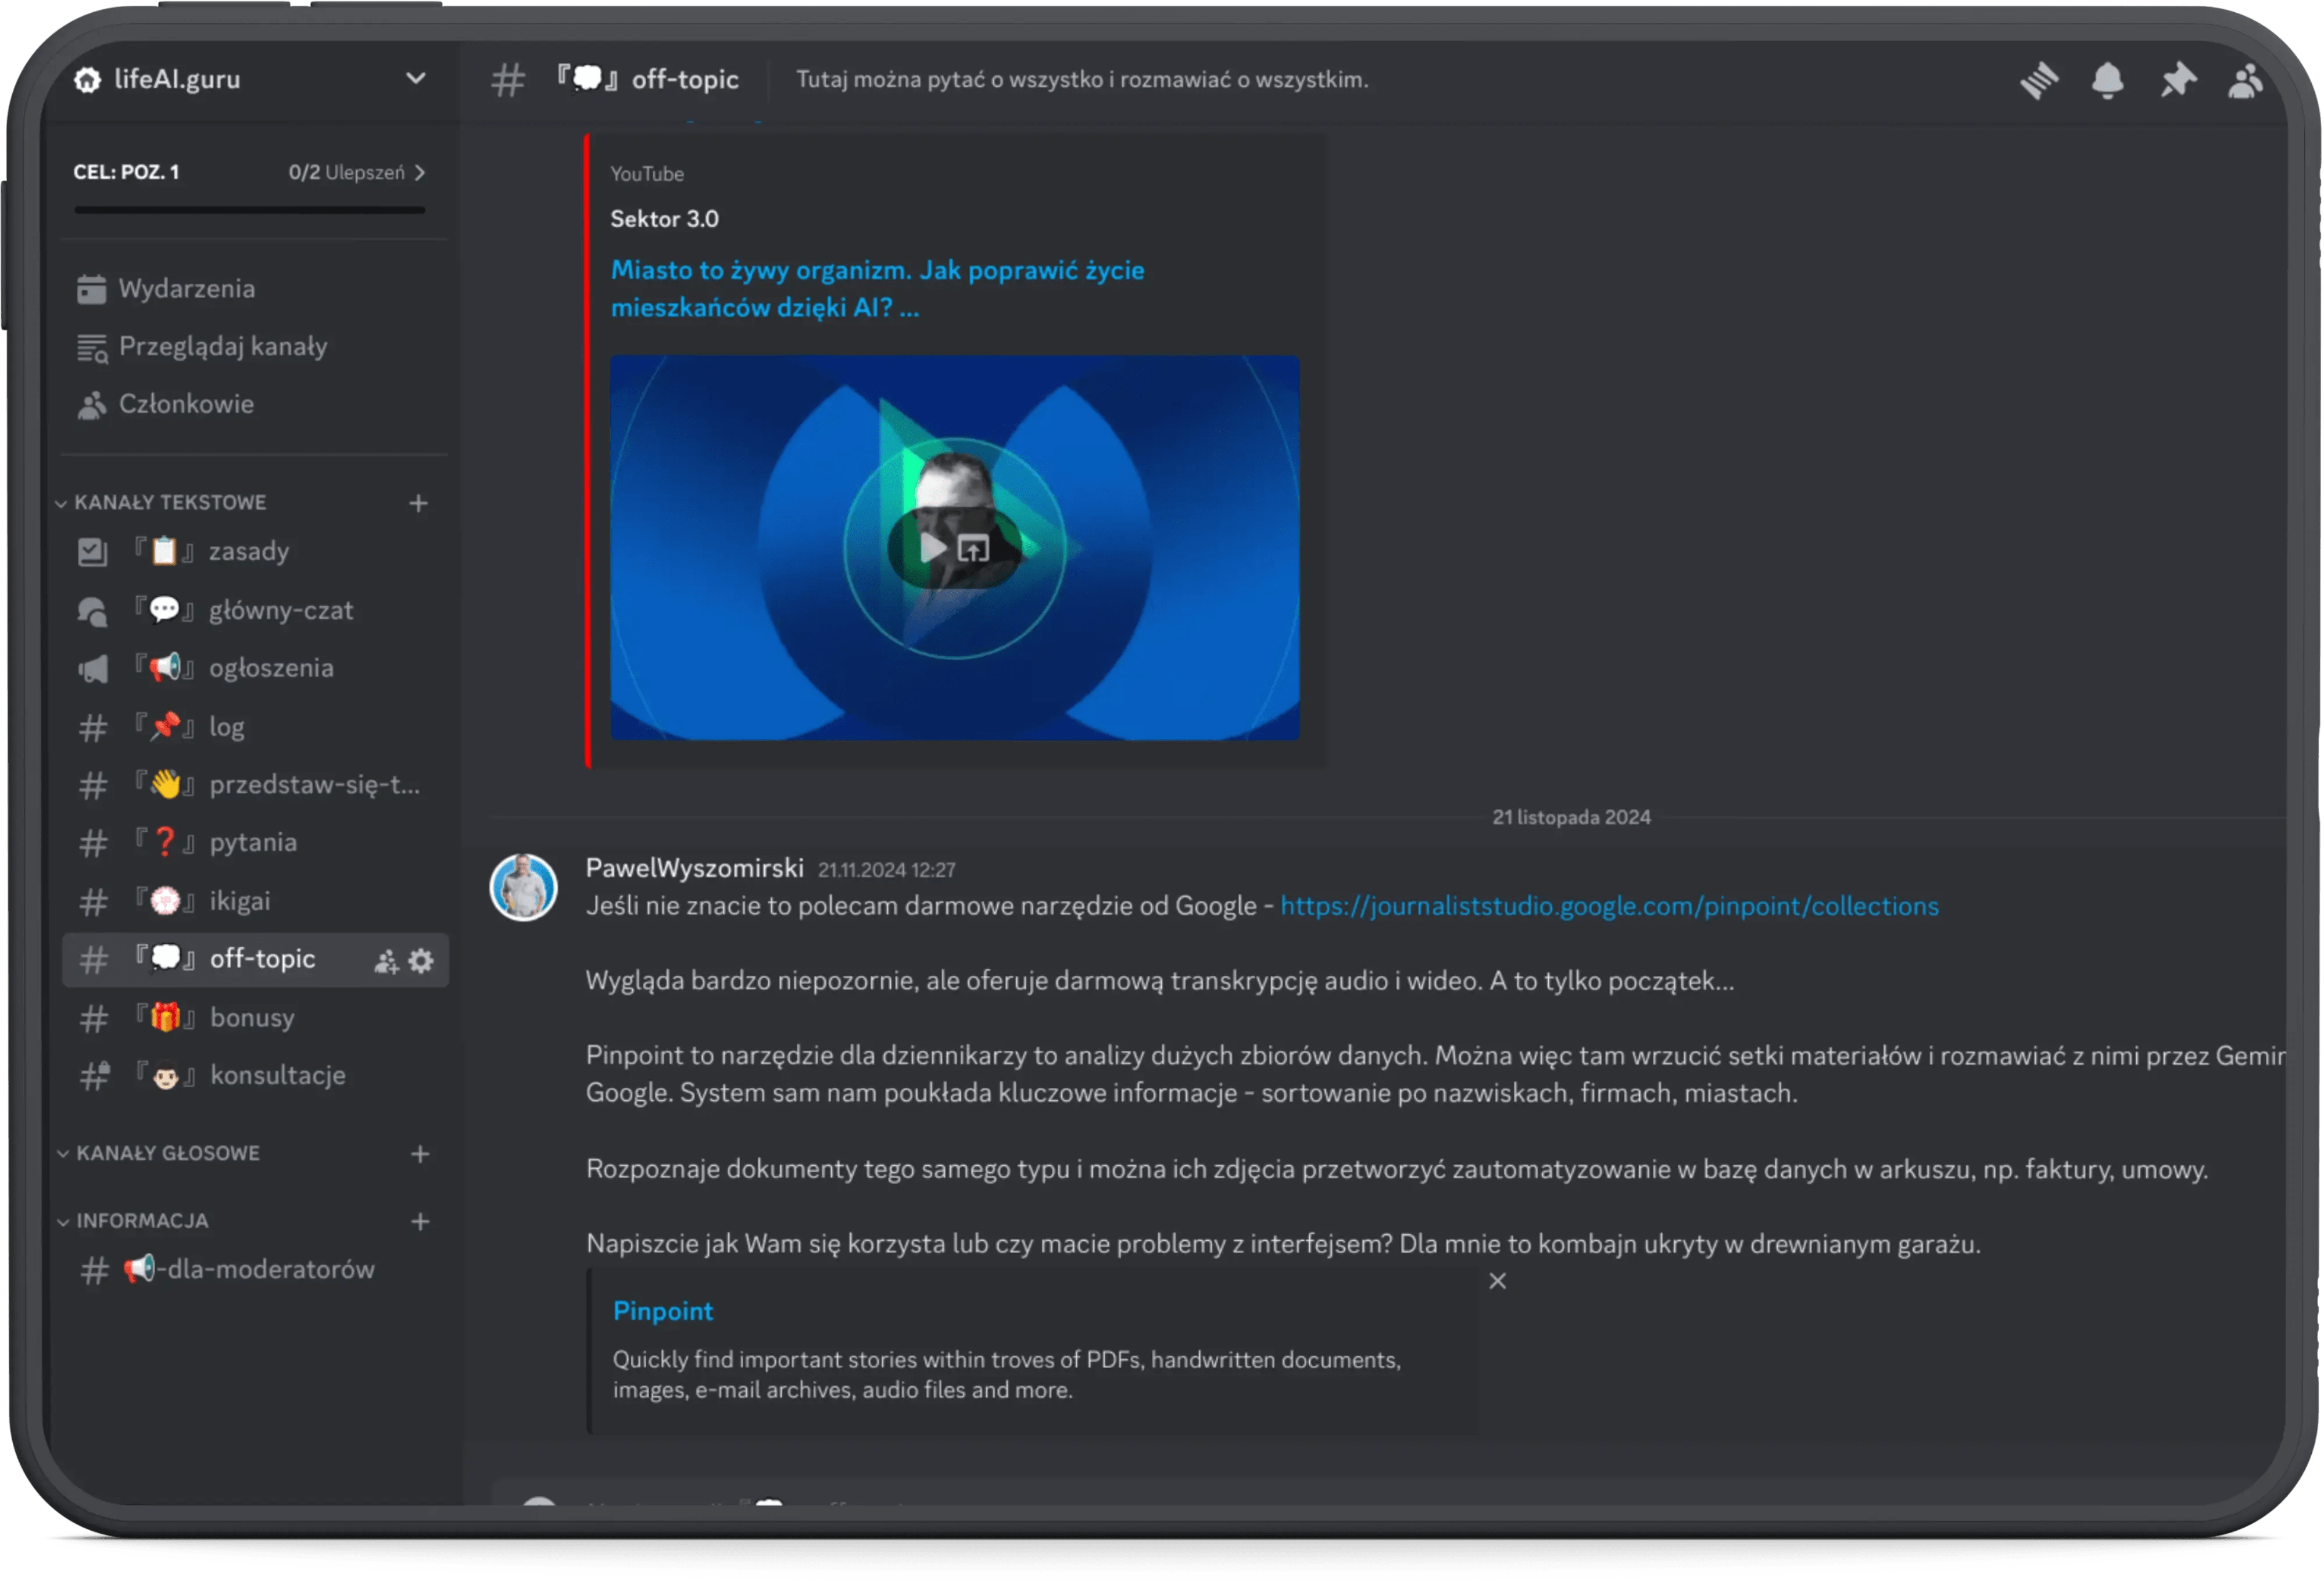Viewport: 2324px width, 1586px height.
Task: Click the notification bell icon
Action: (x=2107, y=80)
